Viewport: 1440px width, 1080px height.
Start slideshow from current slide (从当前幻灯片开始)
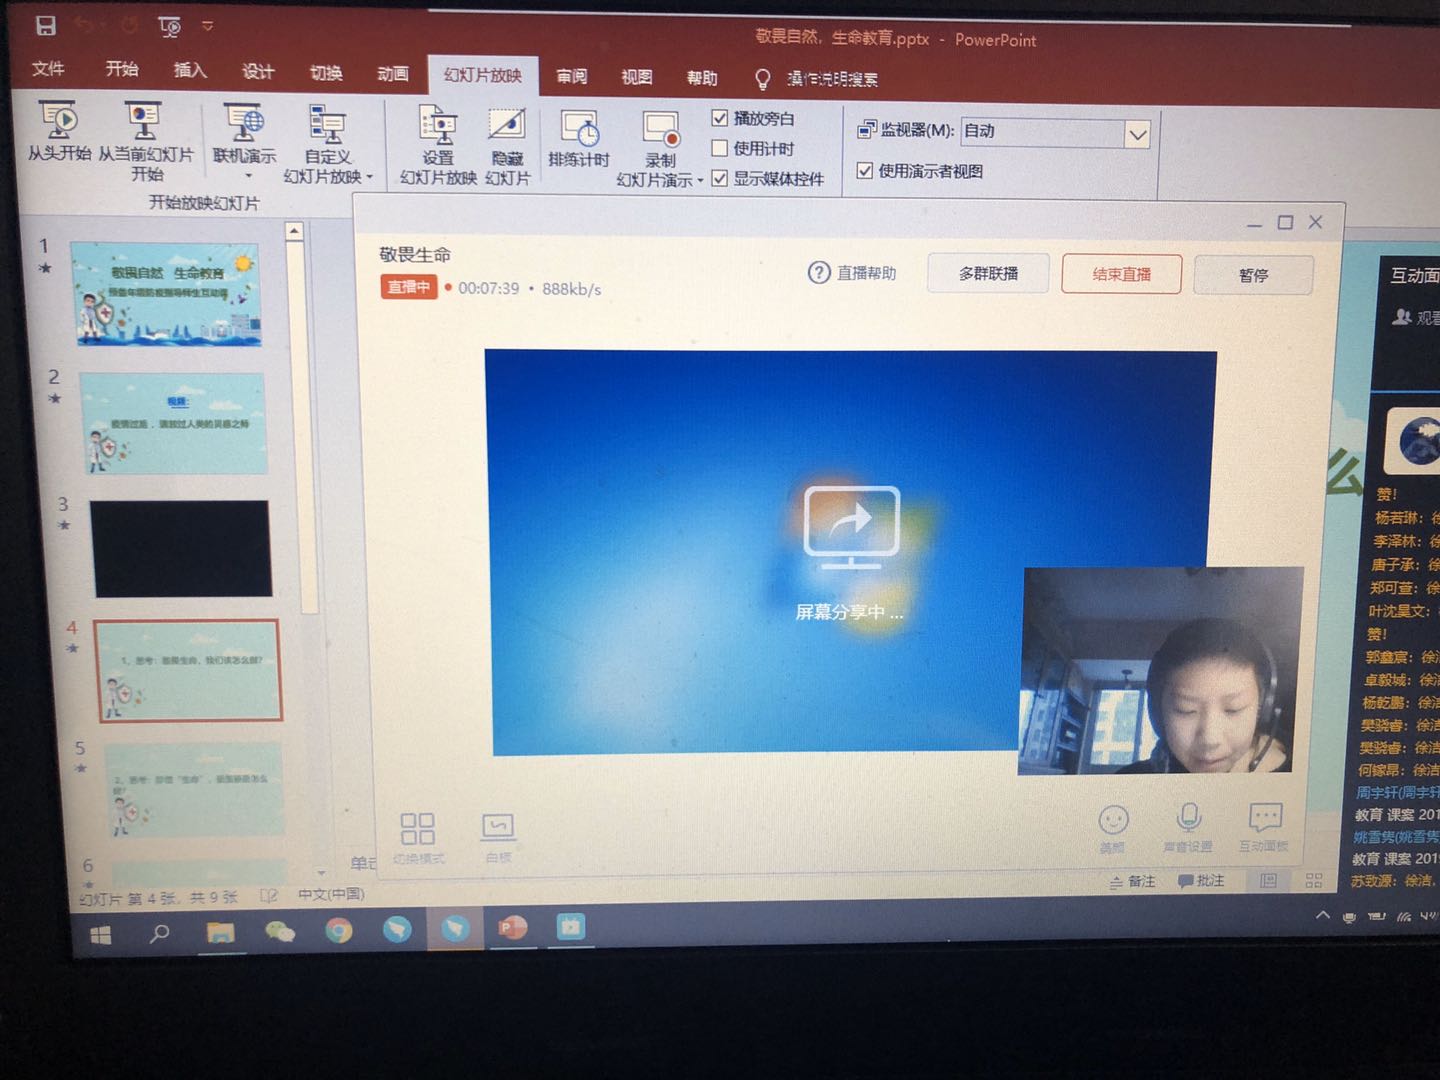[145, 141]
